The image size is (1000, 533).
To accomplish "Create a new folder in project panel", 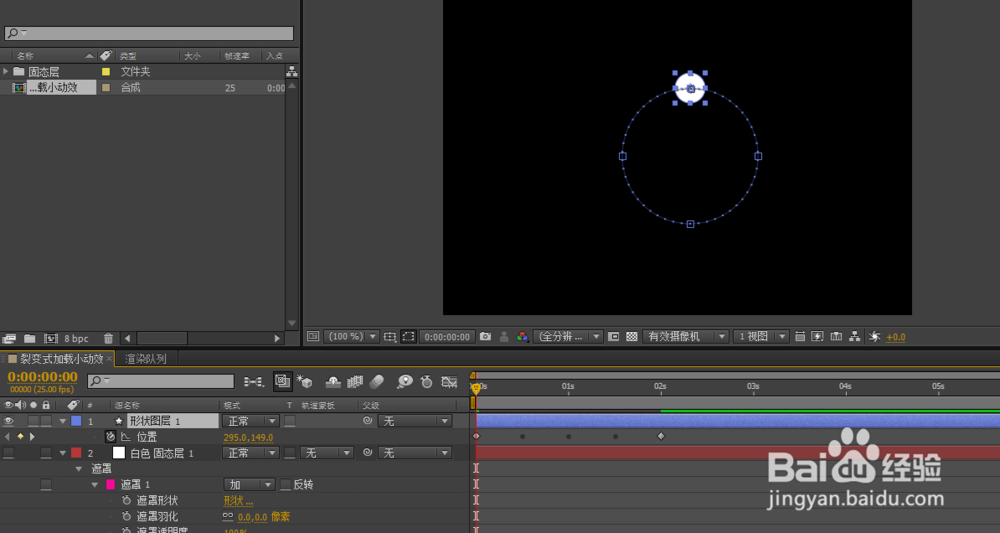I will (30, 338).
